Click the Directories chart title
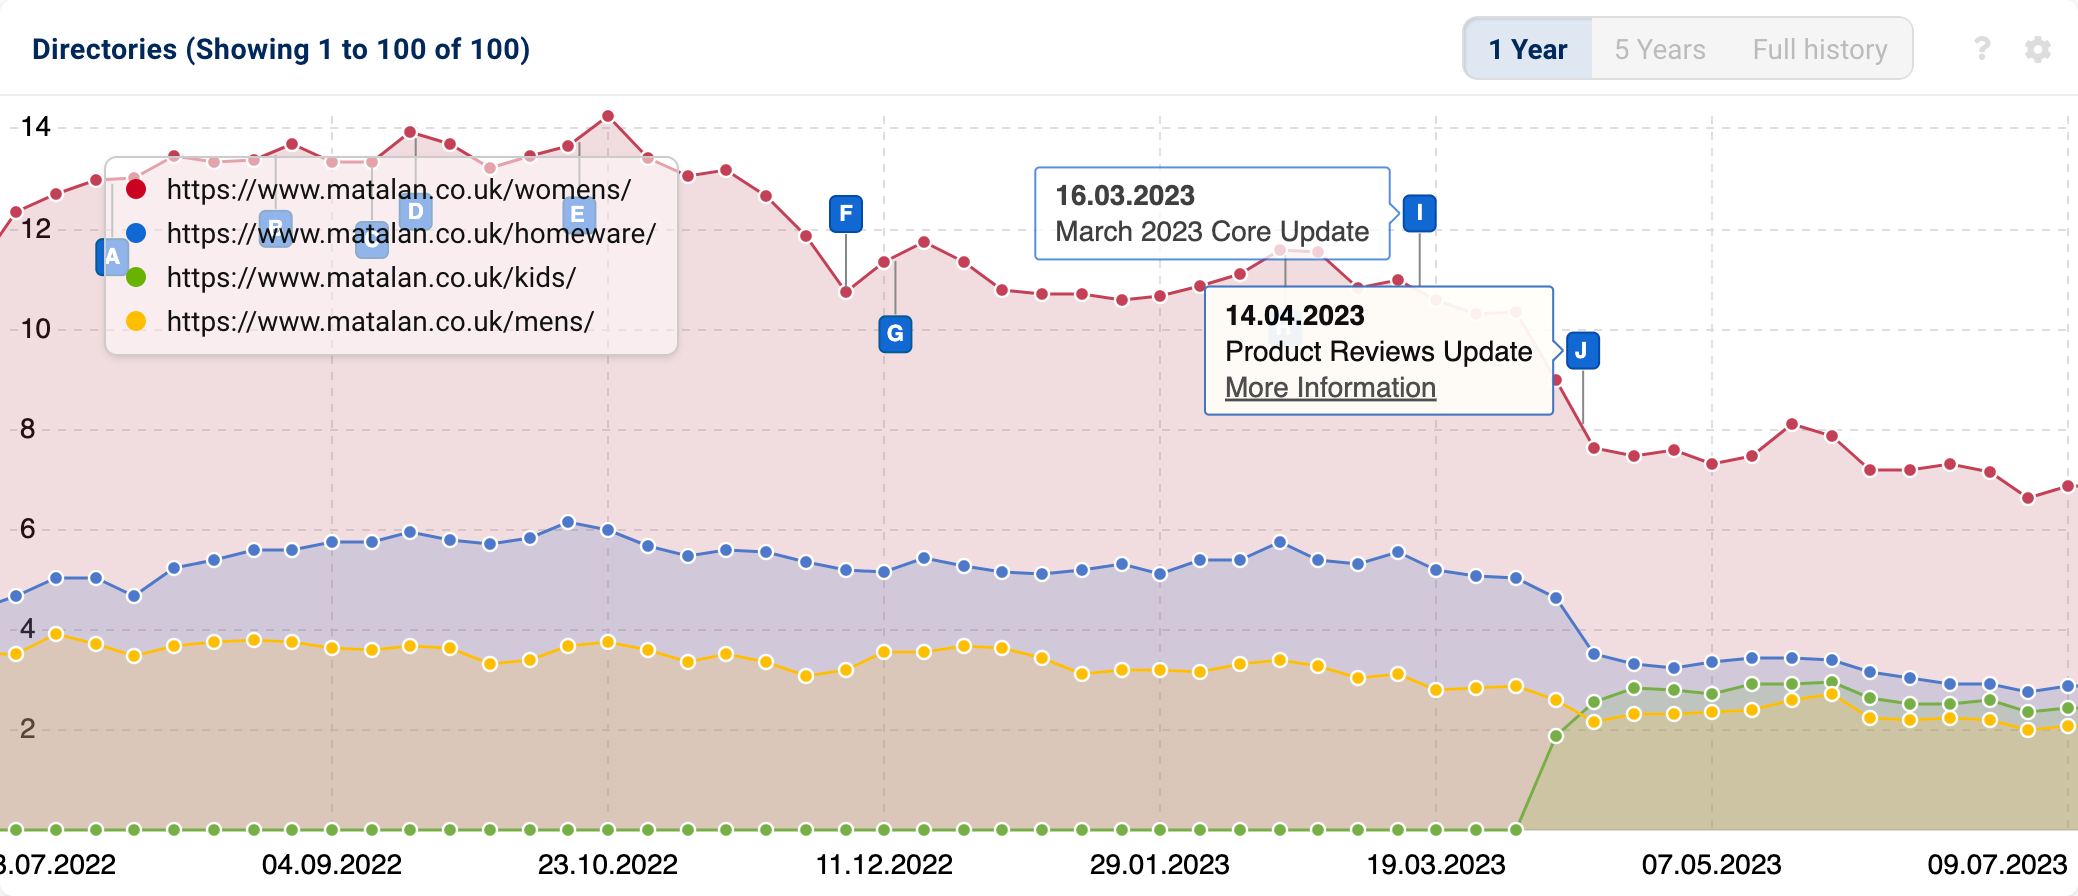This screenshot has width=2078, height=896. pos(281,49)
